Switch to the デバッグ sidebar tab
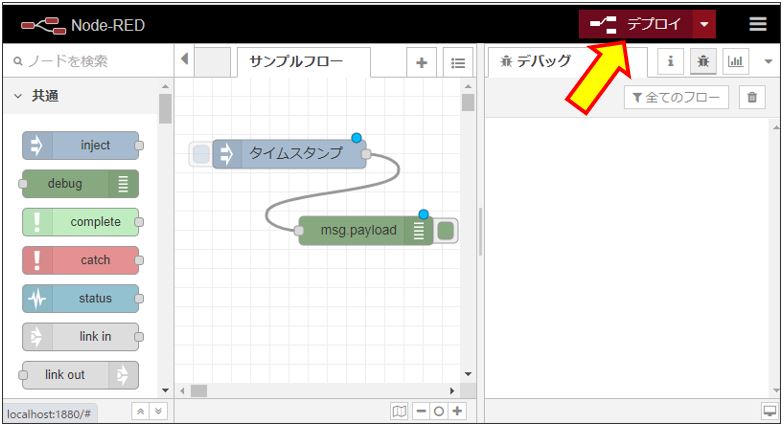The height and width of the screenshot is (428, 784). (536, 62)
